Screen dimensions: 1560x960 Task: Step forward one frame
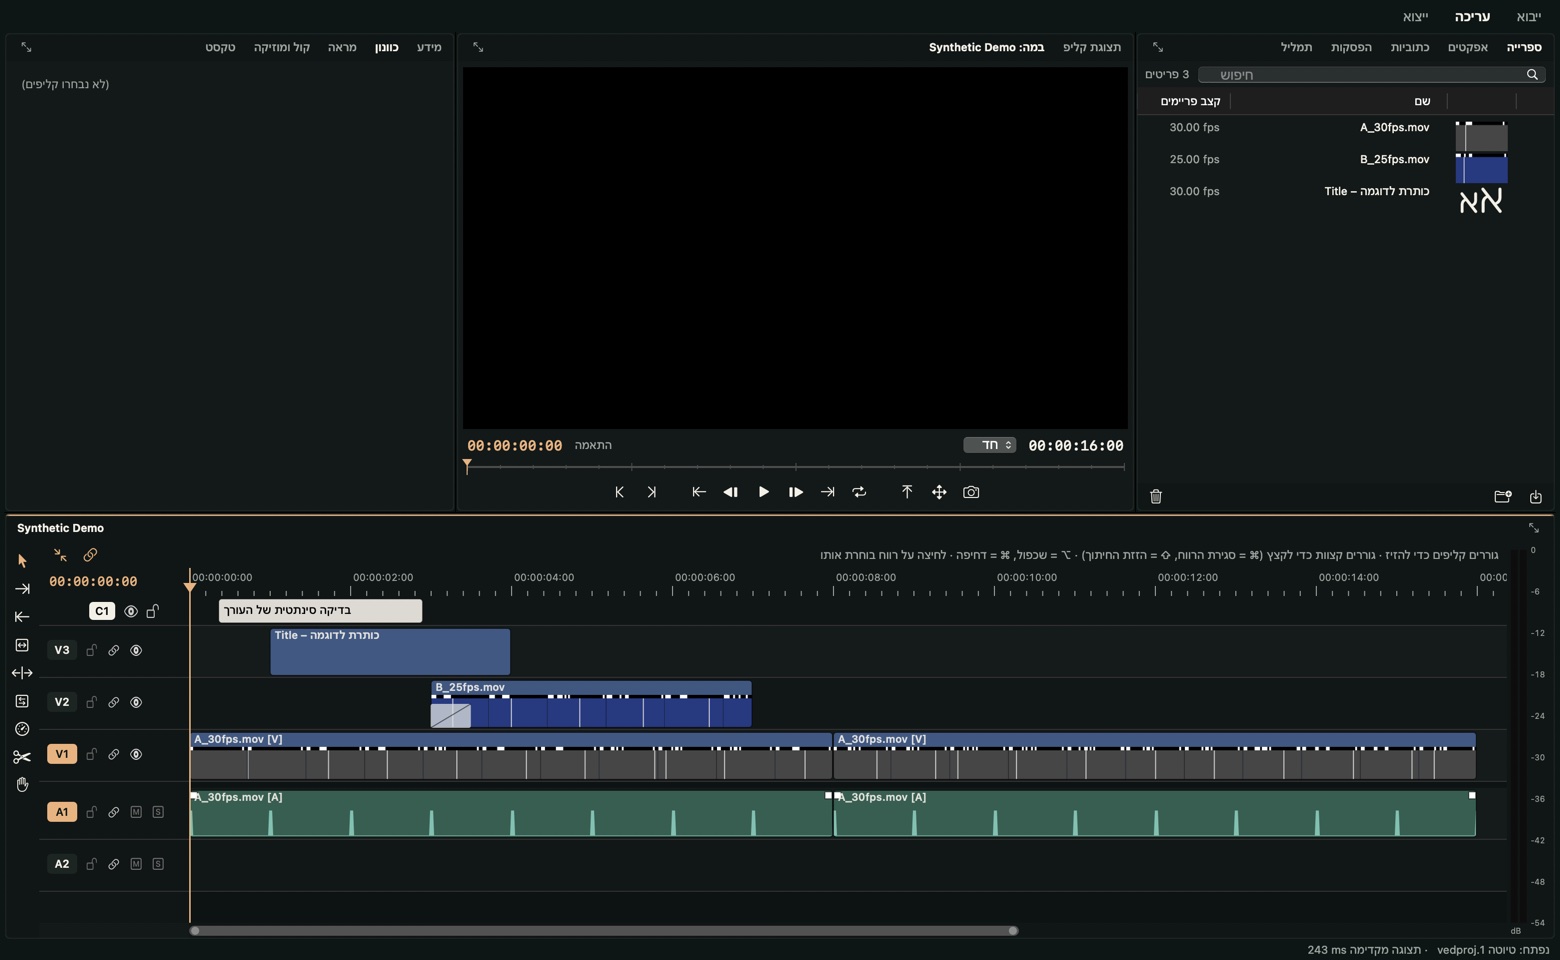pos(795,492)
